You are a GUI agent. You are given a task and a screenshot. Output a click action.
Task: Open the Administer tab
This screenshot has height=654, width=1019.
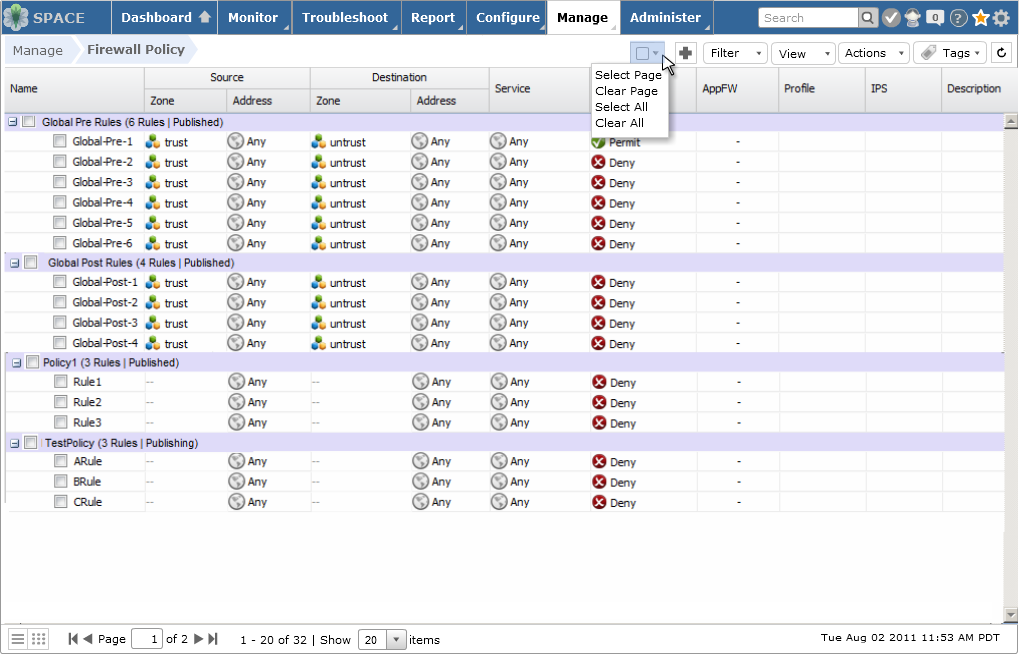[x=665, y=18]
